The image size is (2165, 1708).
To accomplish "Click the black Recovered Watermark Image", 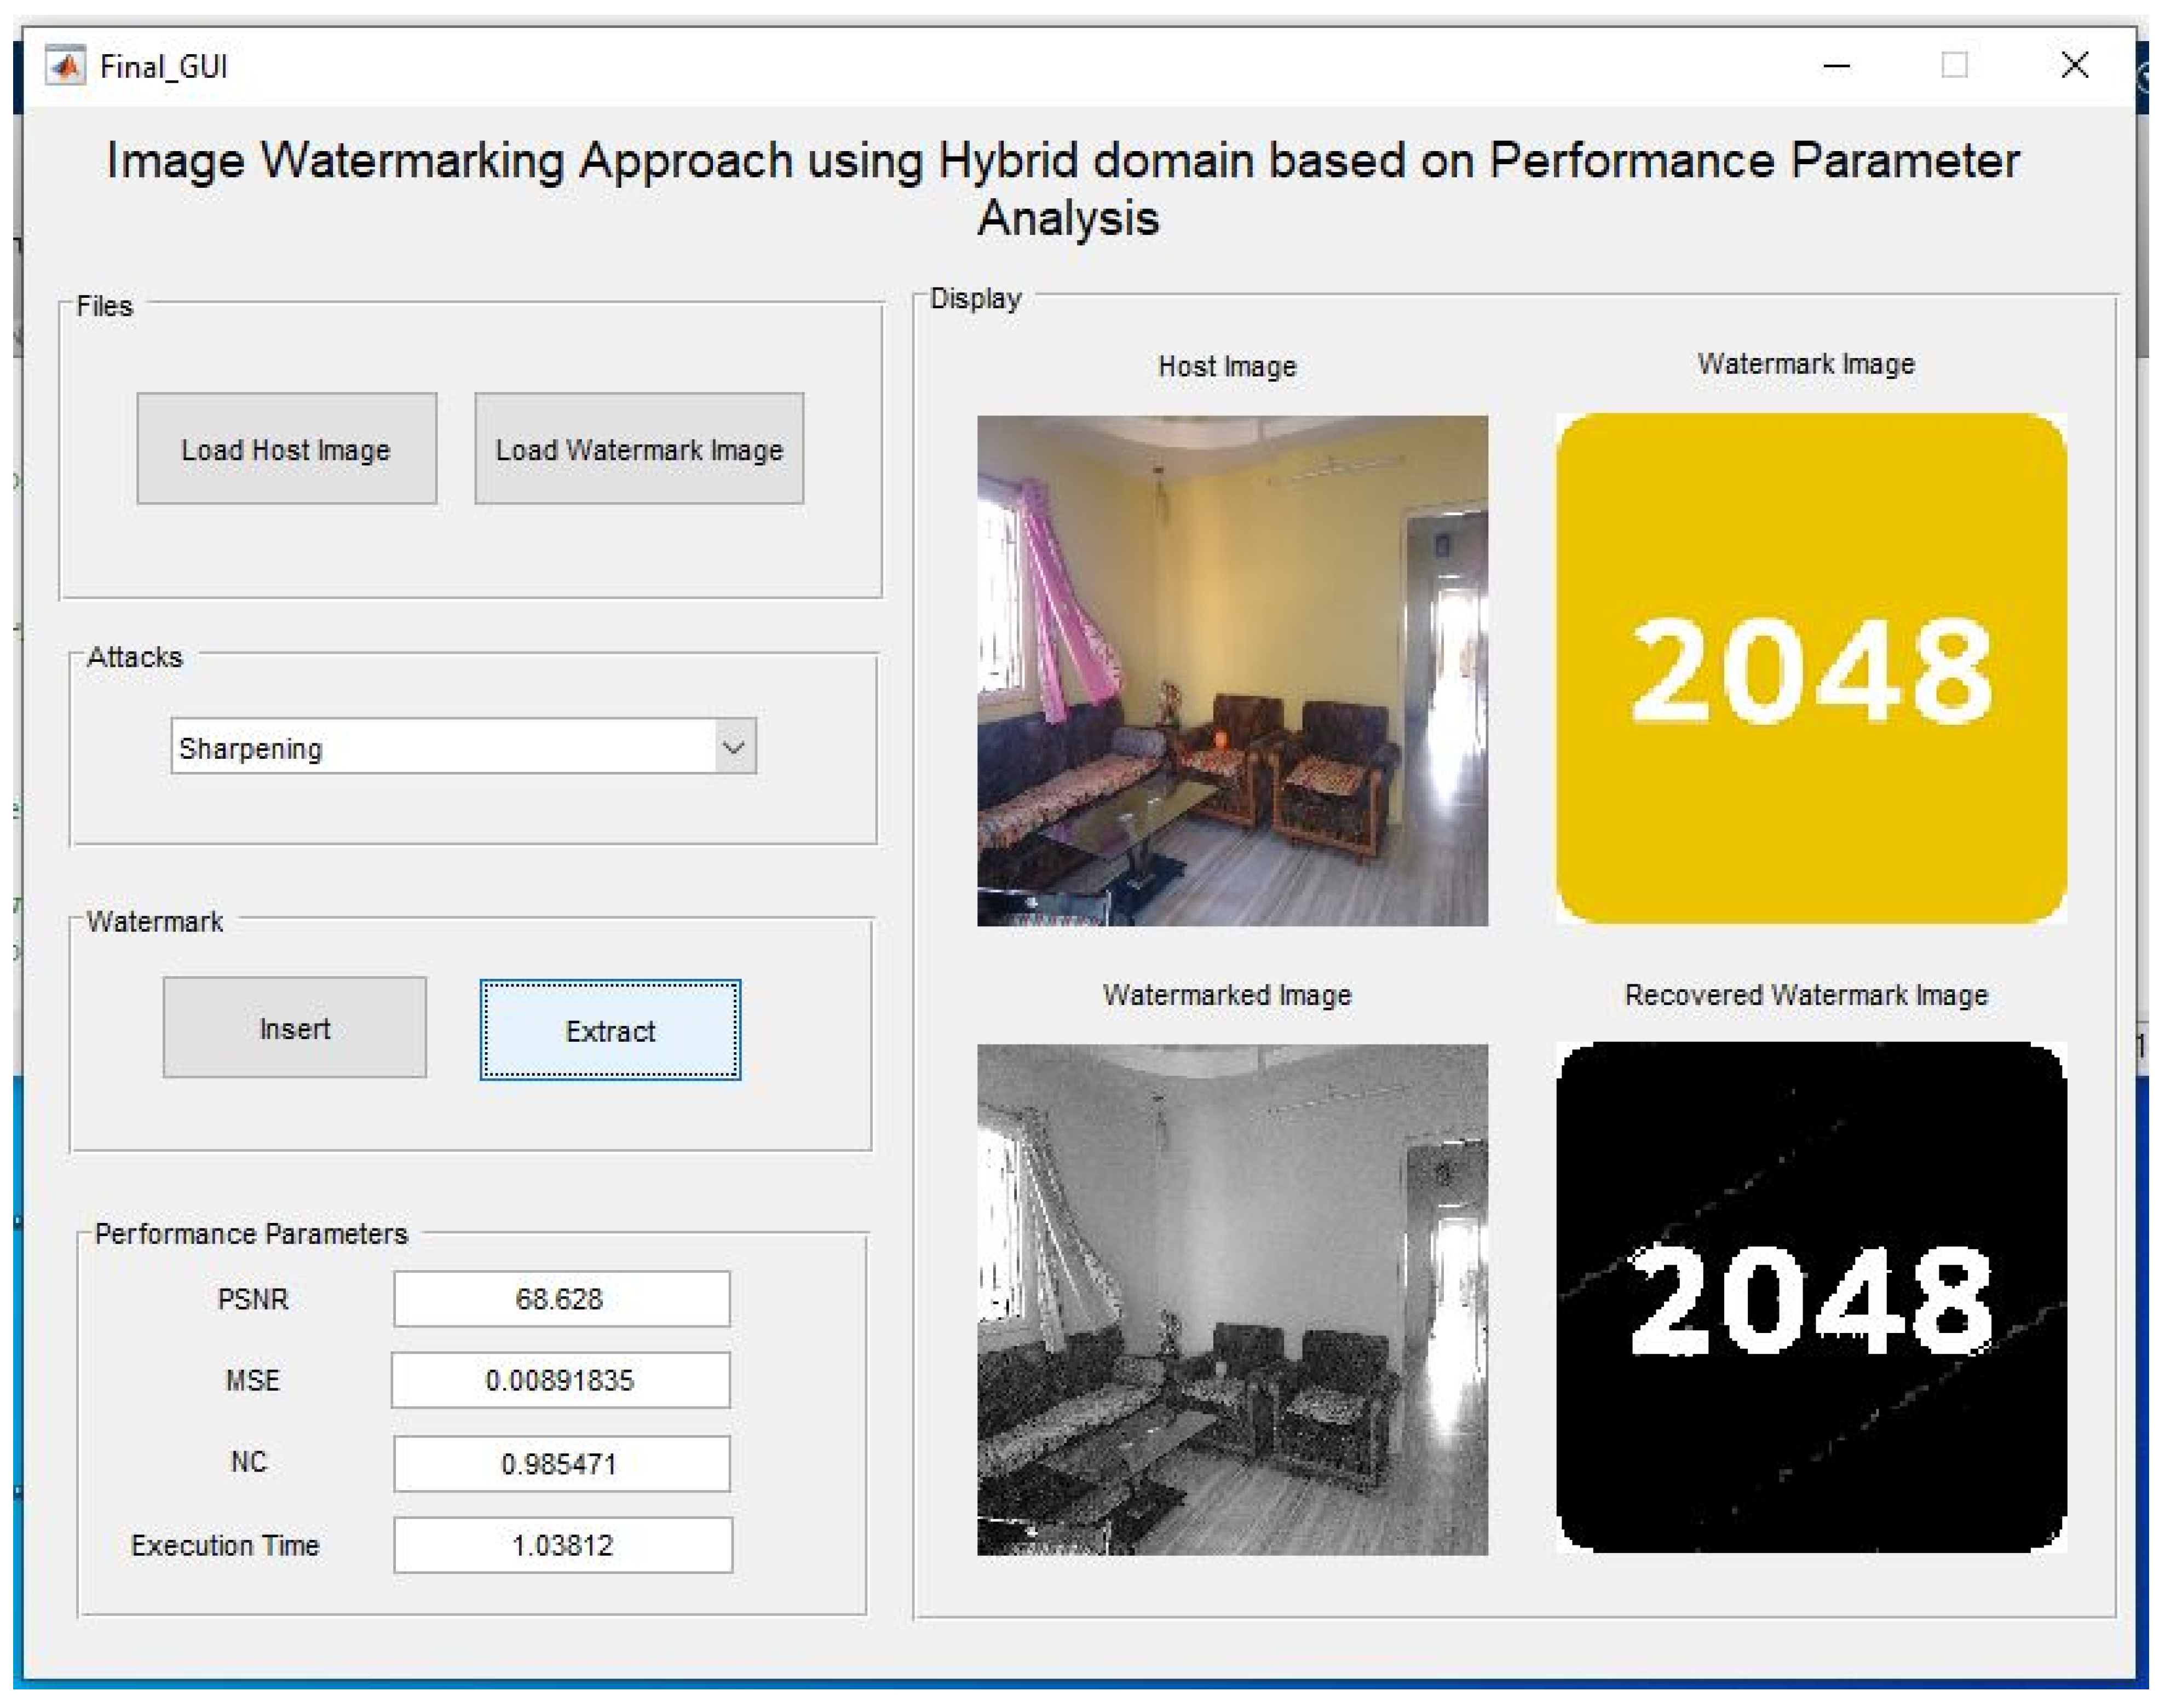I will [x=1810, y=1297].
